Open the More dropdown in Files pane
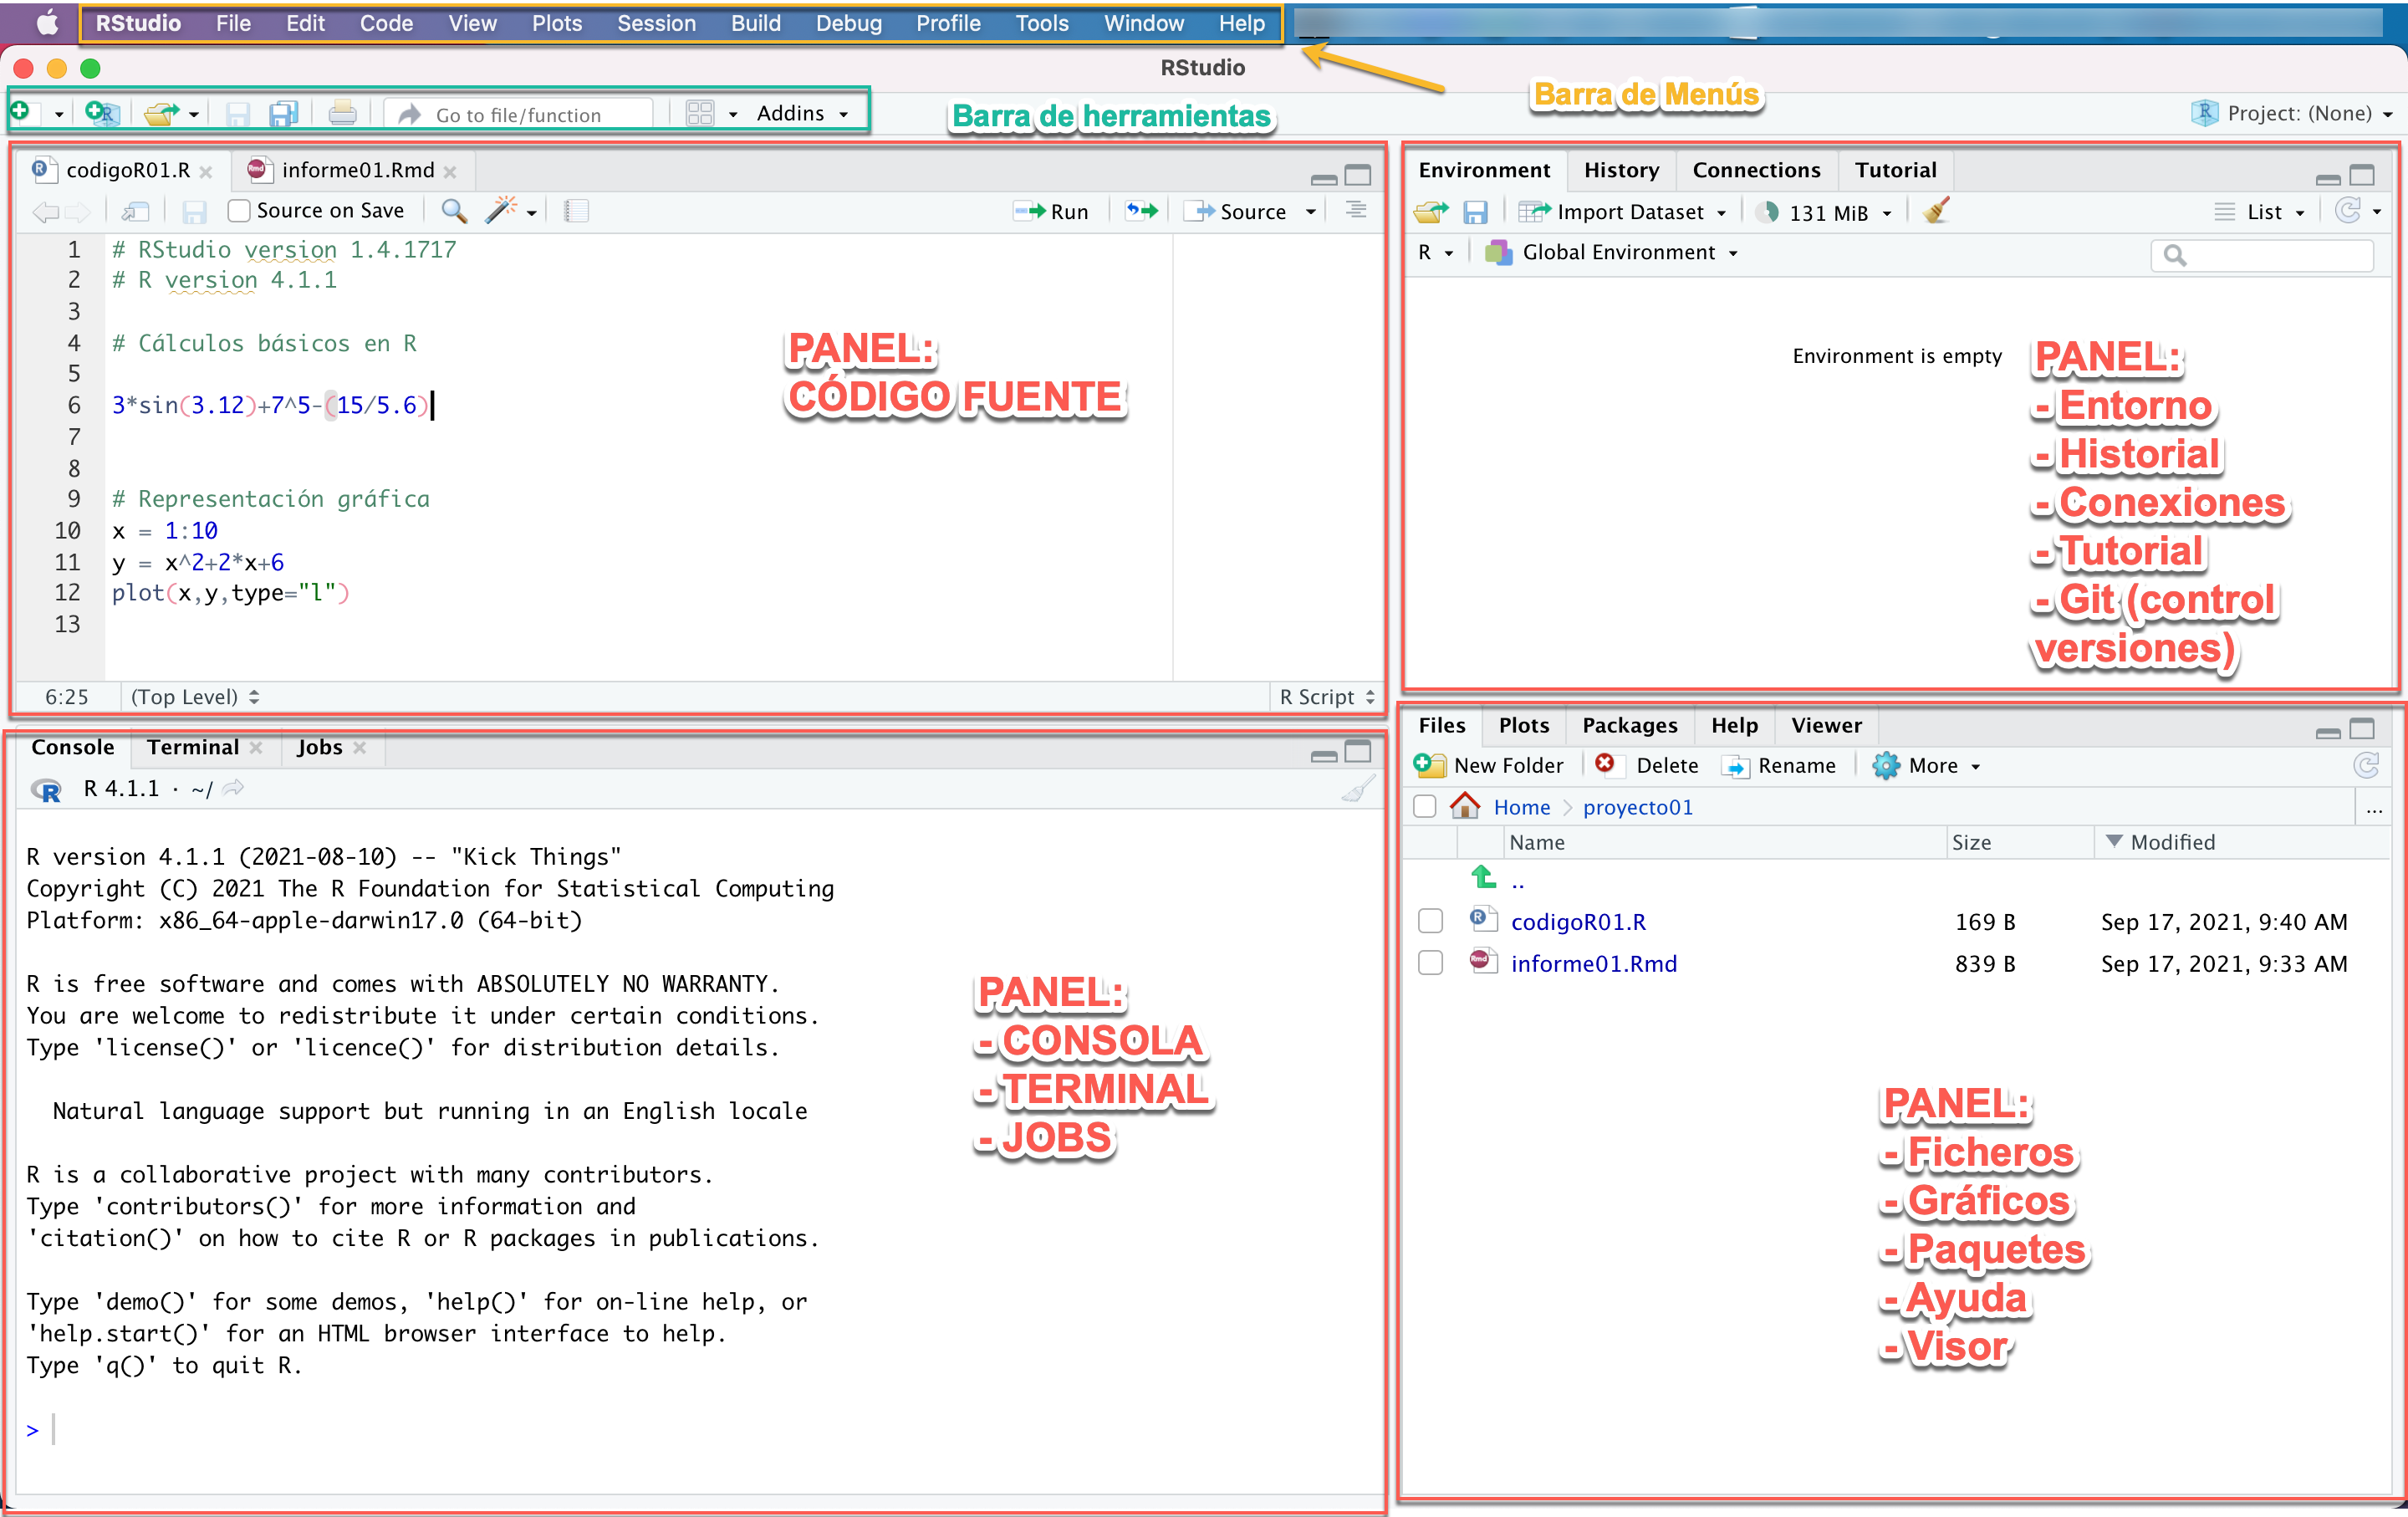 (1926, 766)
